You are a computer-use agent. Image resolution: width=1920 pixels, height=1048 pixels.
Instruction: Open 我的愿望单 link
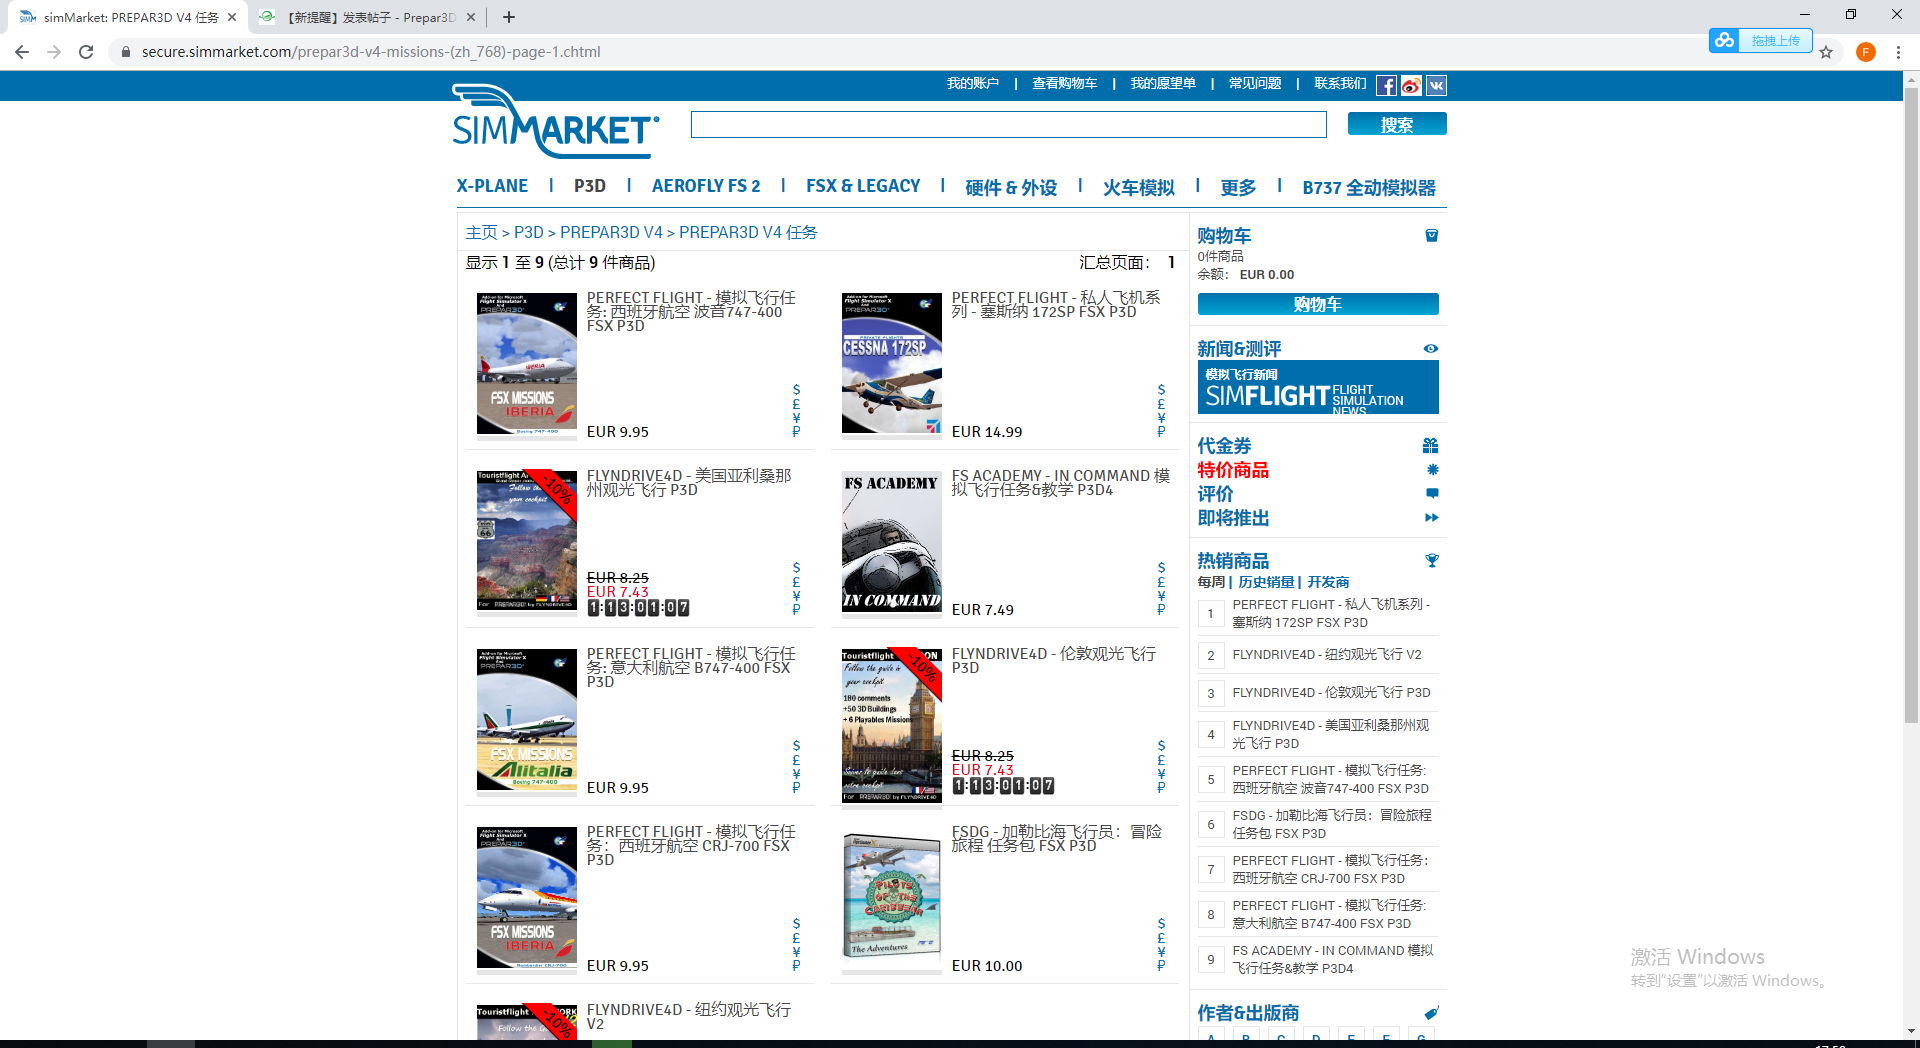pyautogui.click(x=1163, y=83)
